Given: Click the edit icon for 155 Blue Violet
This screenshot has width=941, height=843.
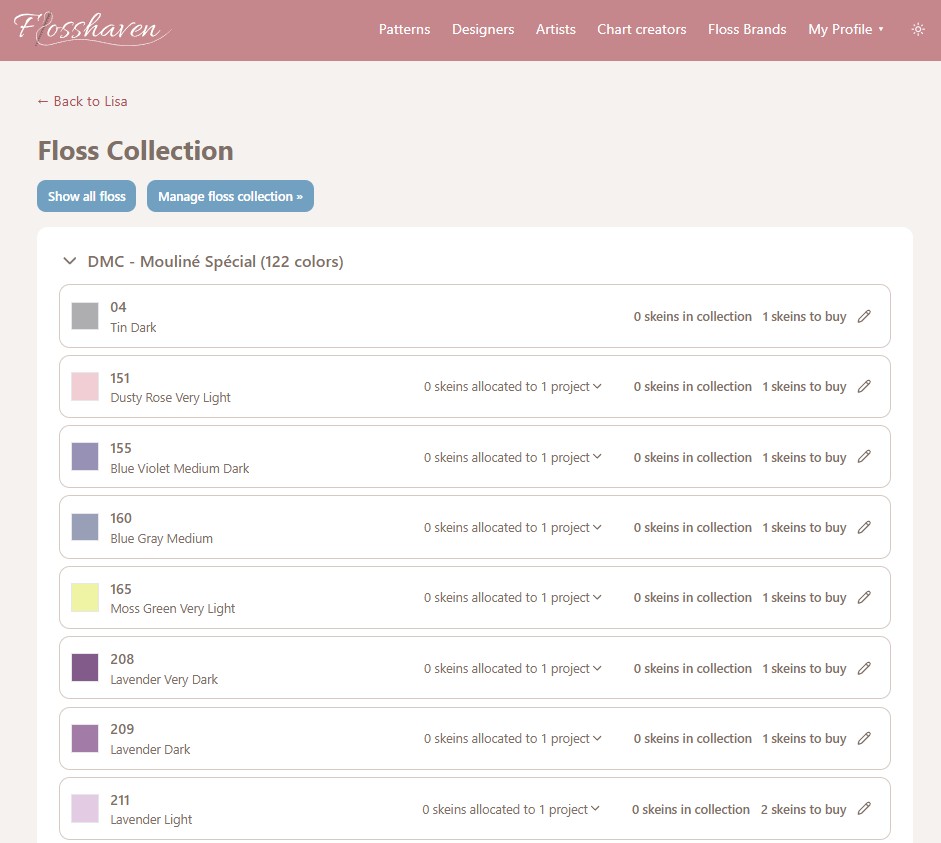Looking at the screenshot, I should [864, 457].
